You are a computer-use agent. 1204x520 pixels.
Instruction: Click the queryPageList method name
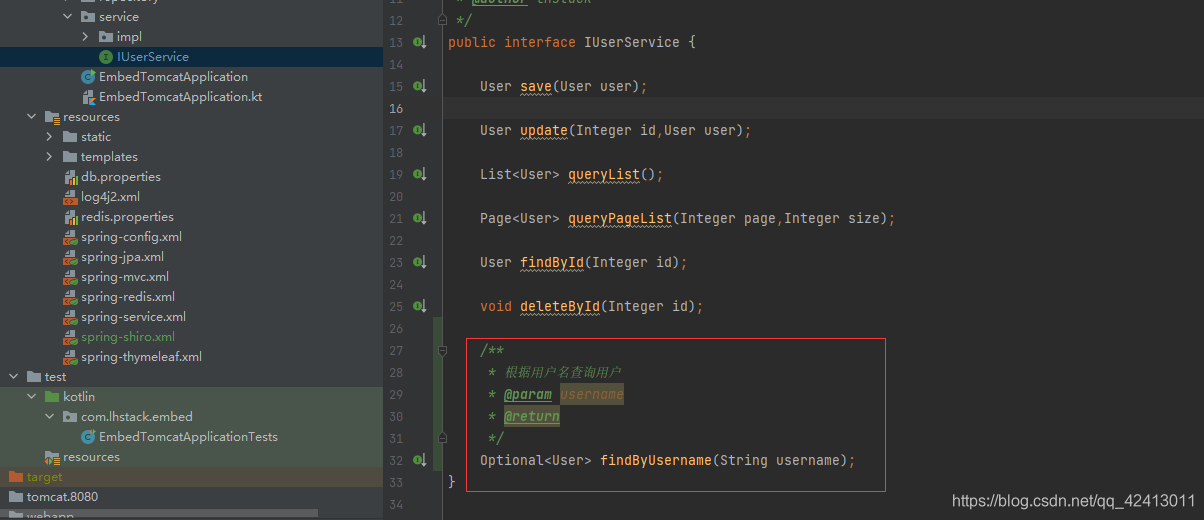click(x=620, y=218)
